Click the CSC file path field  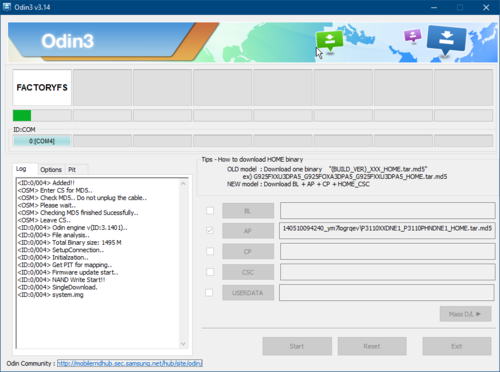pyautogui.click(x=387, y=272)
